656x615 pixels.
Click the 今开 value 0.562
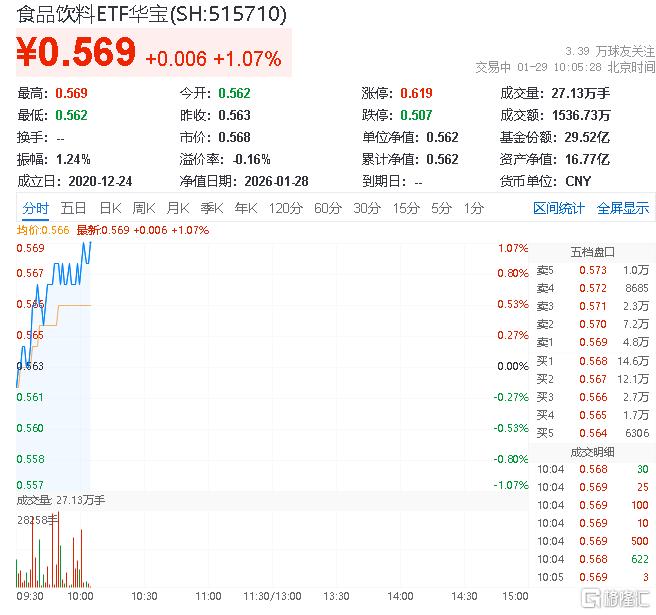click(234, 93)
